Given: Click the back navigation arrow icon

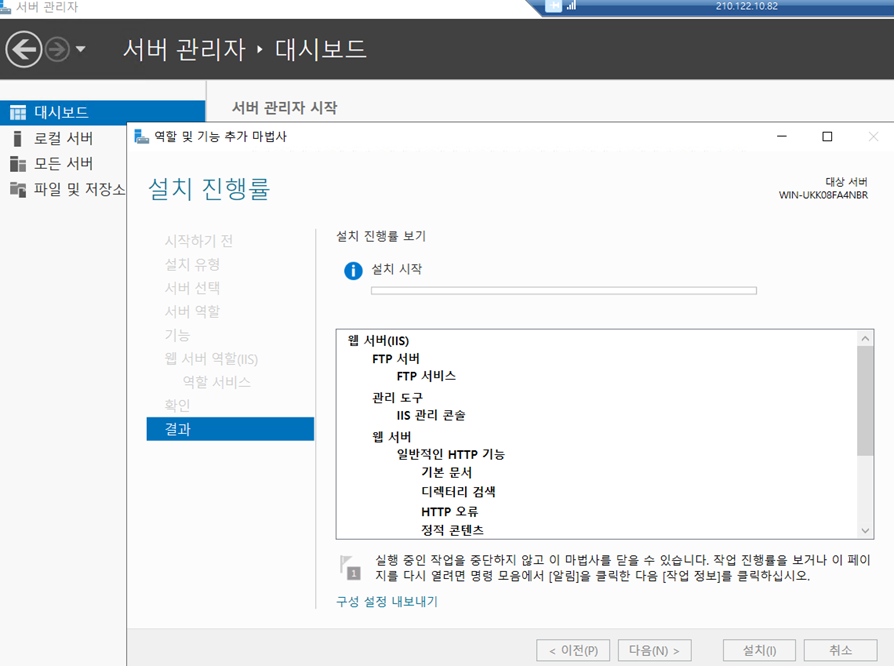Looking at the screenshot, I should pos(23,48).
